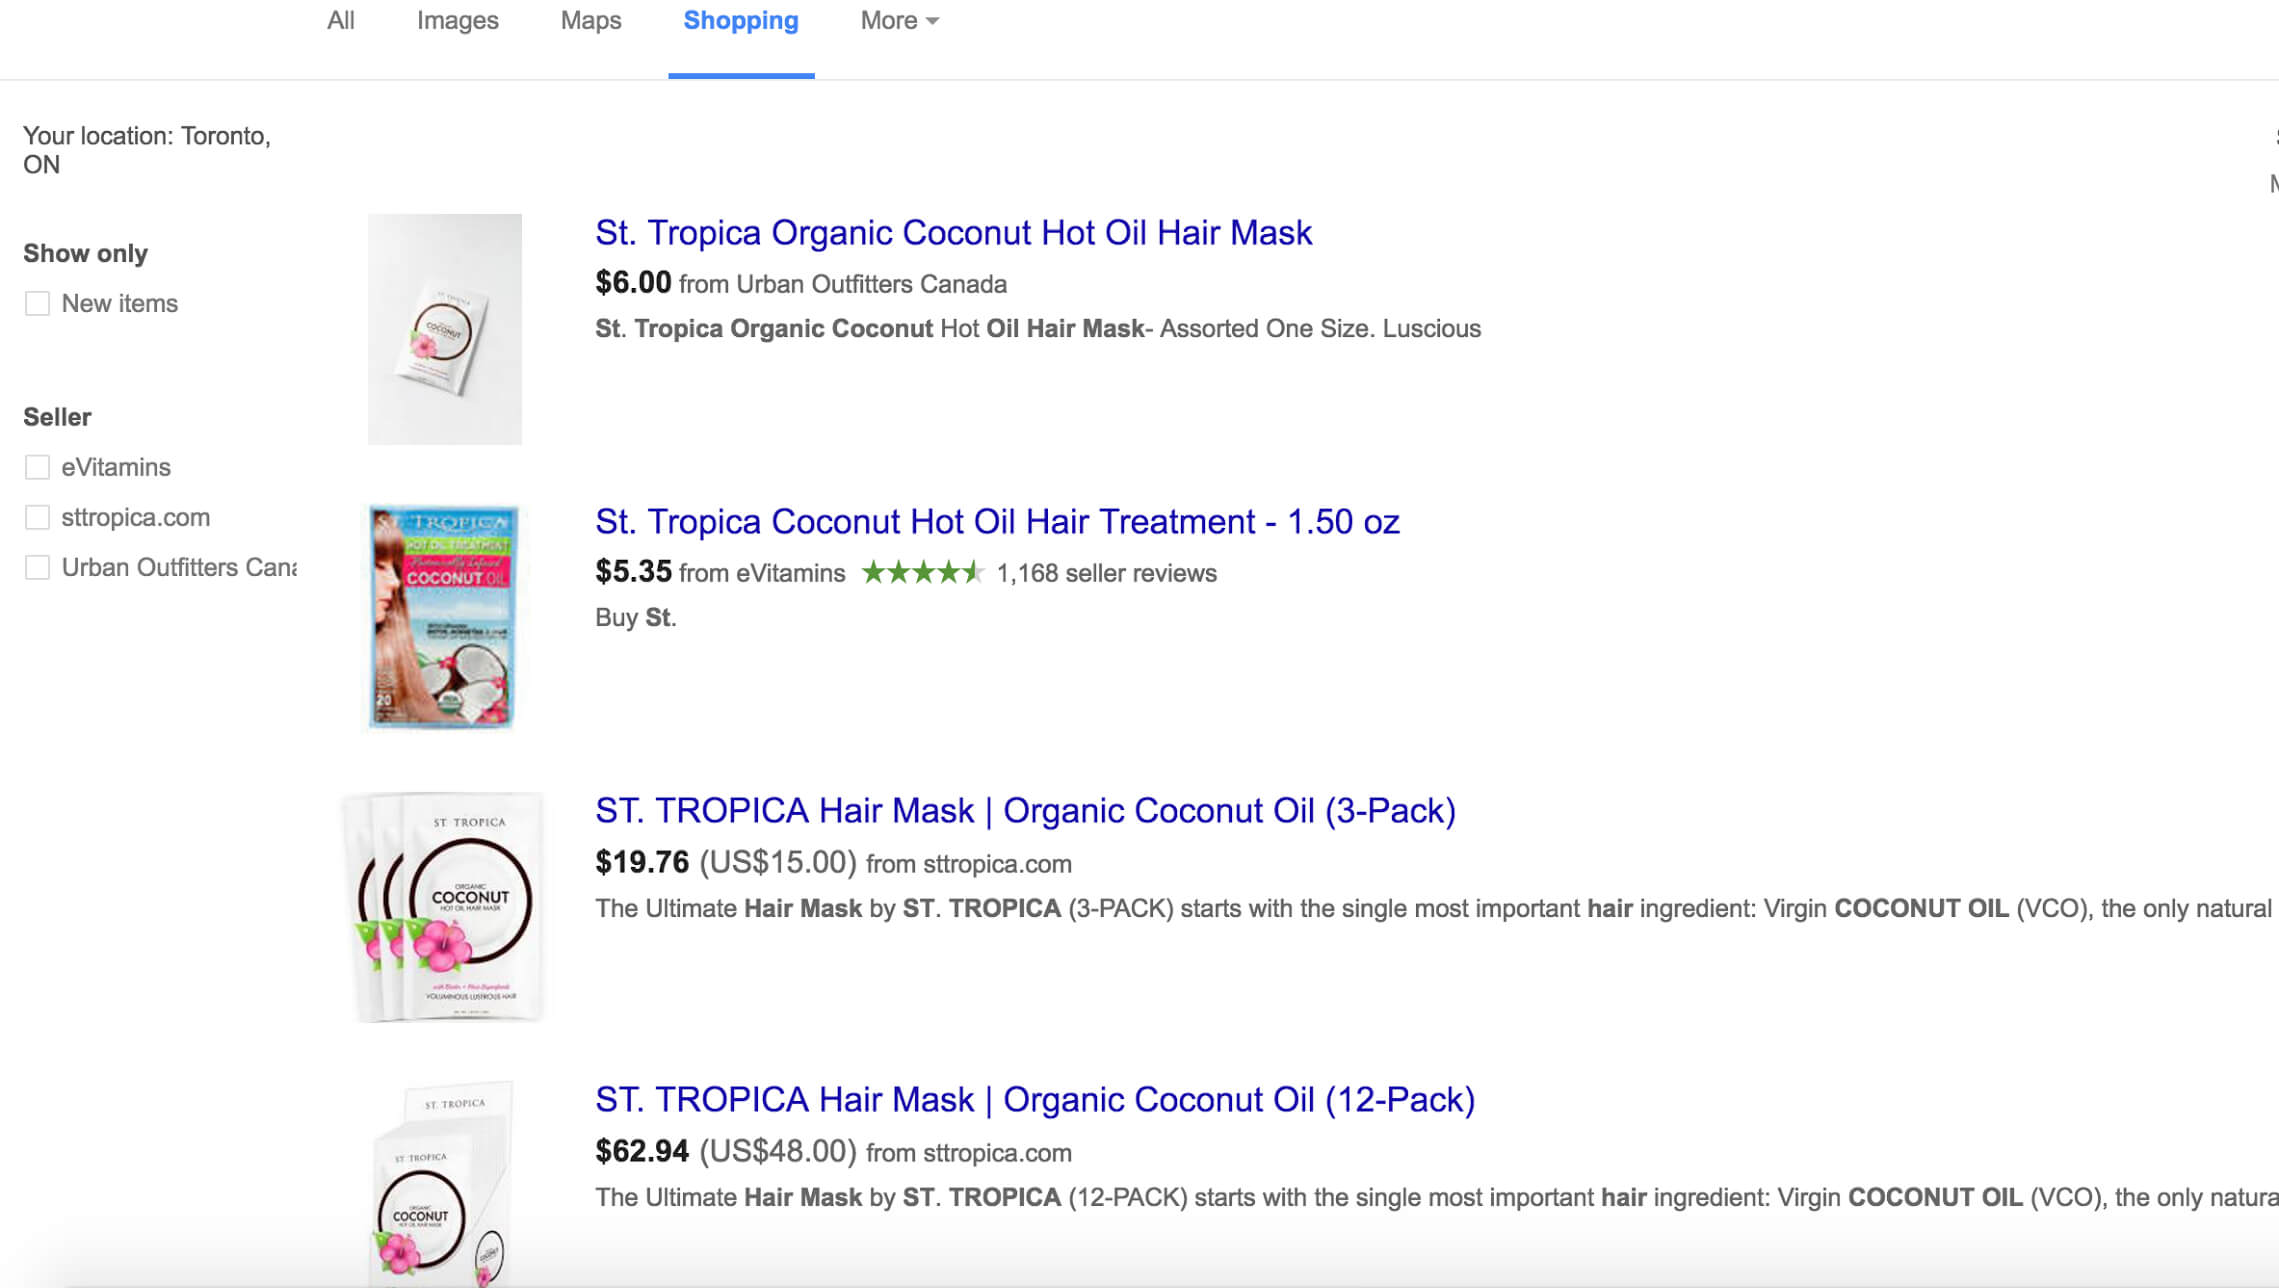Image resolution: width=2279 pixels, height=1288 pixels.
Task: Check the Urban Outfitters Canada seller filter
Action: [x=38, y=567]
